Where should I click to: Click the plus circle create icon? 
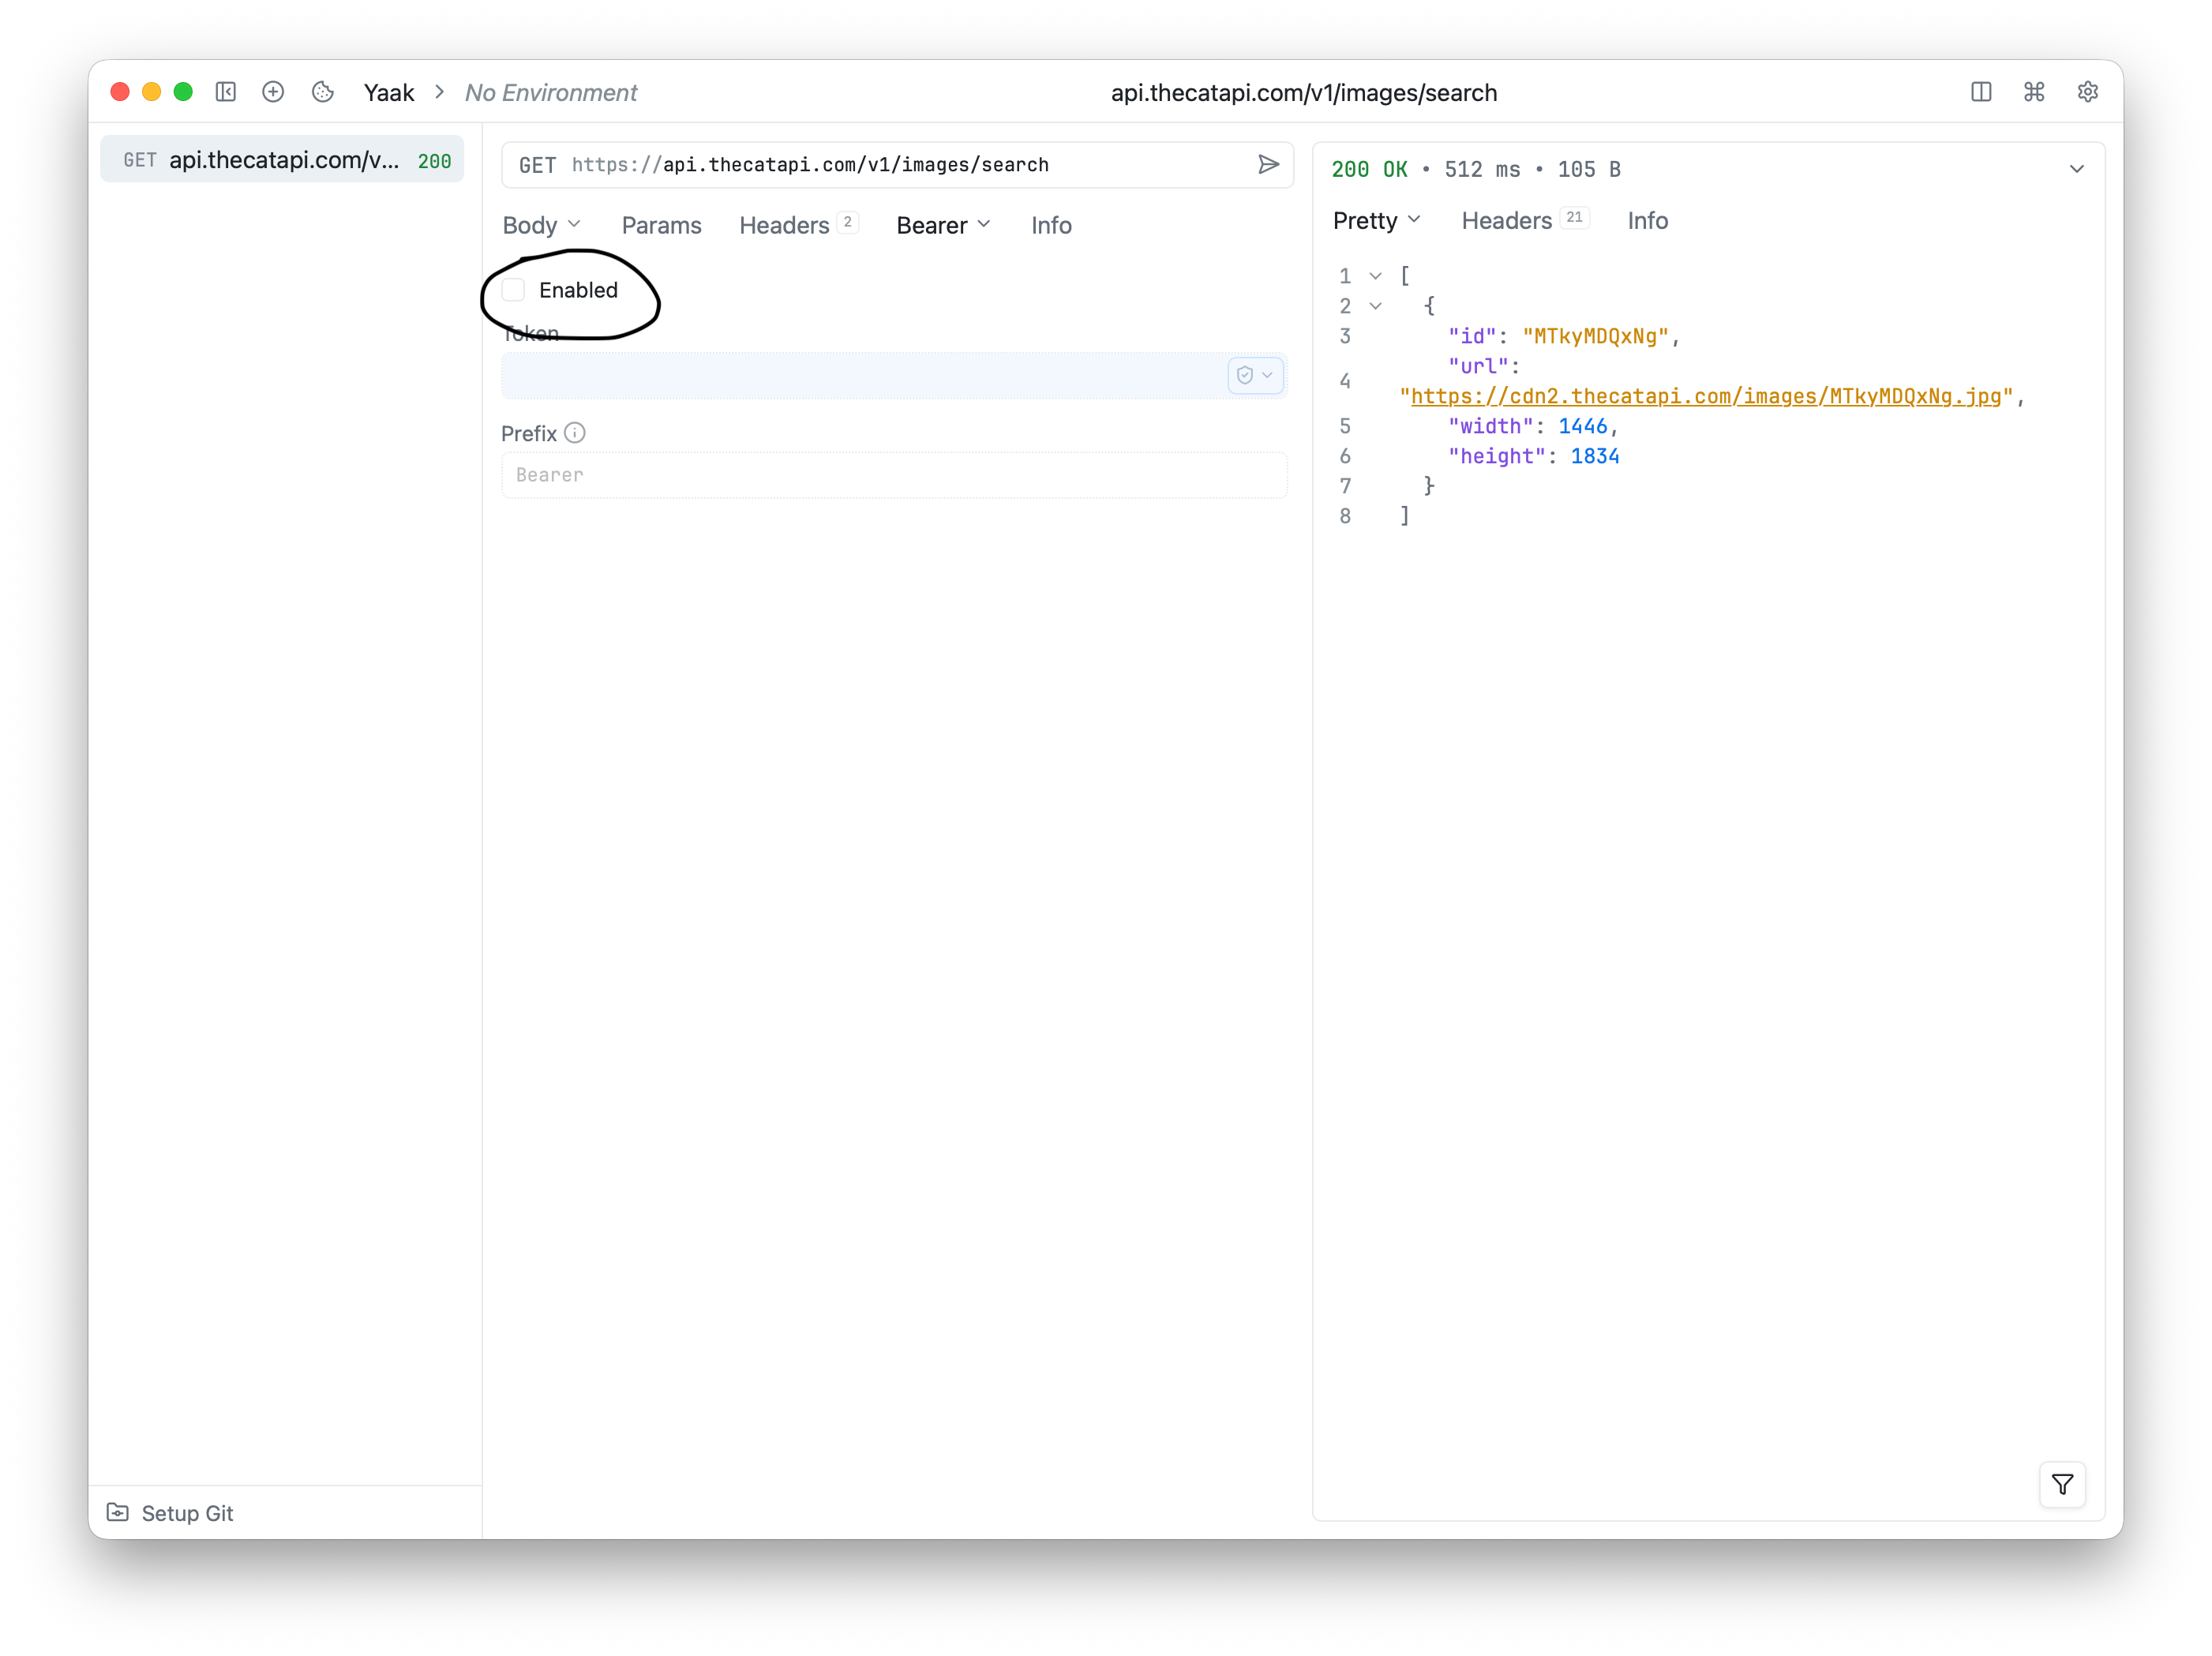[x=273, y=92]
